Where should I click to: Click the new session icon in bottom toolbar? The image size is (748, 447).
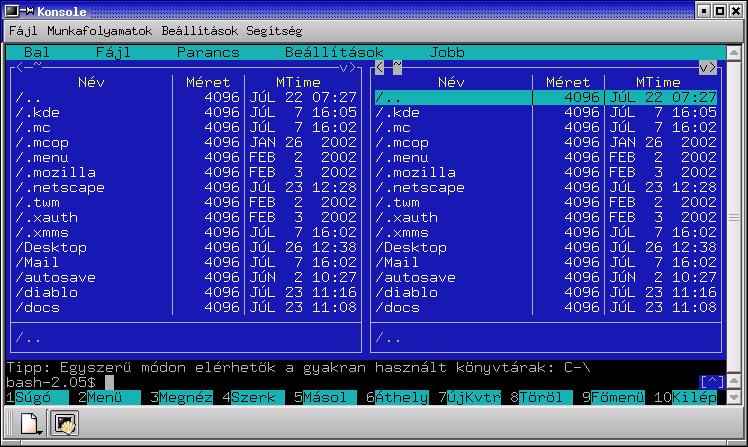coord(31,425)
